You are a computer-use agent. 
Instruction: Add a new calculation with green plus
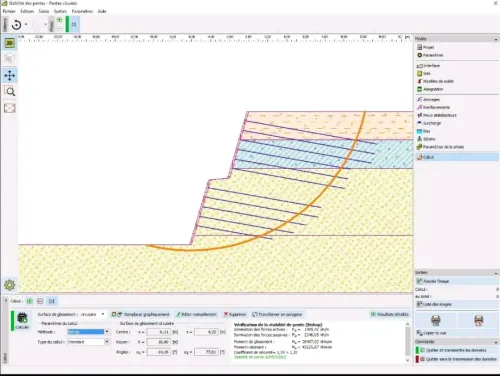(x=29, y=301)
